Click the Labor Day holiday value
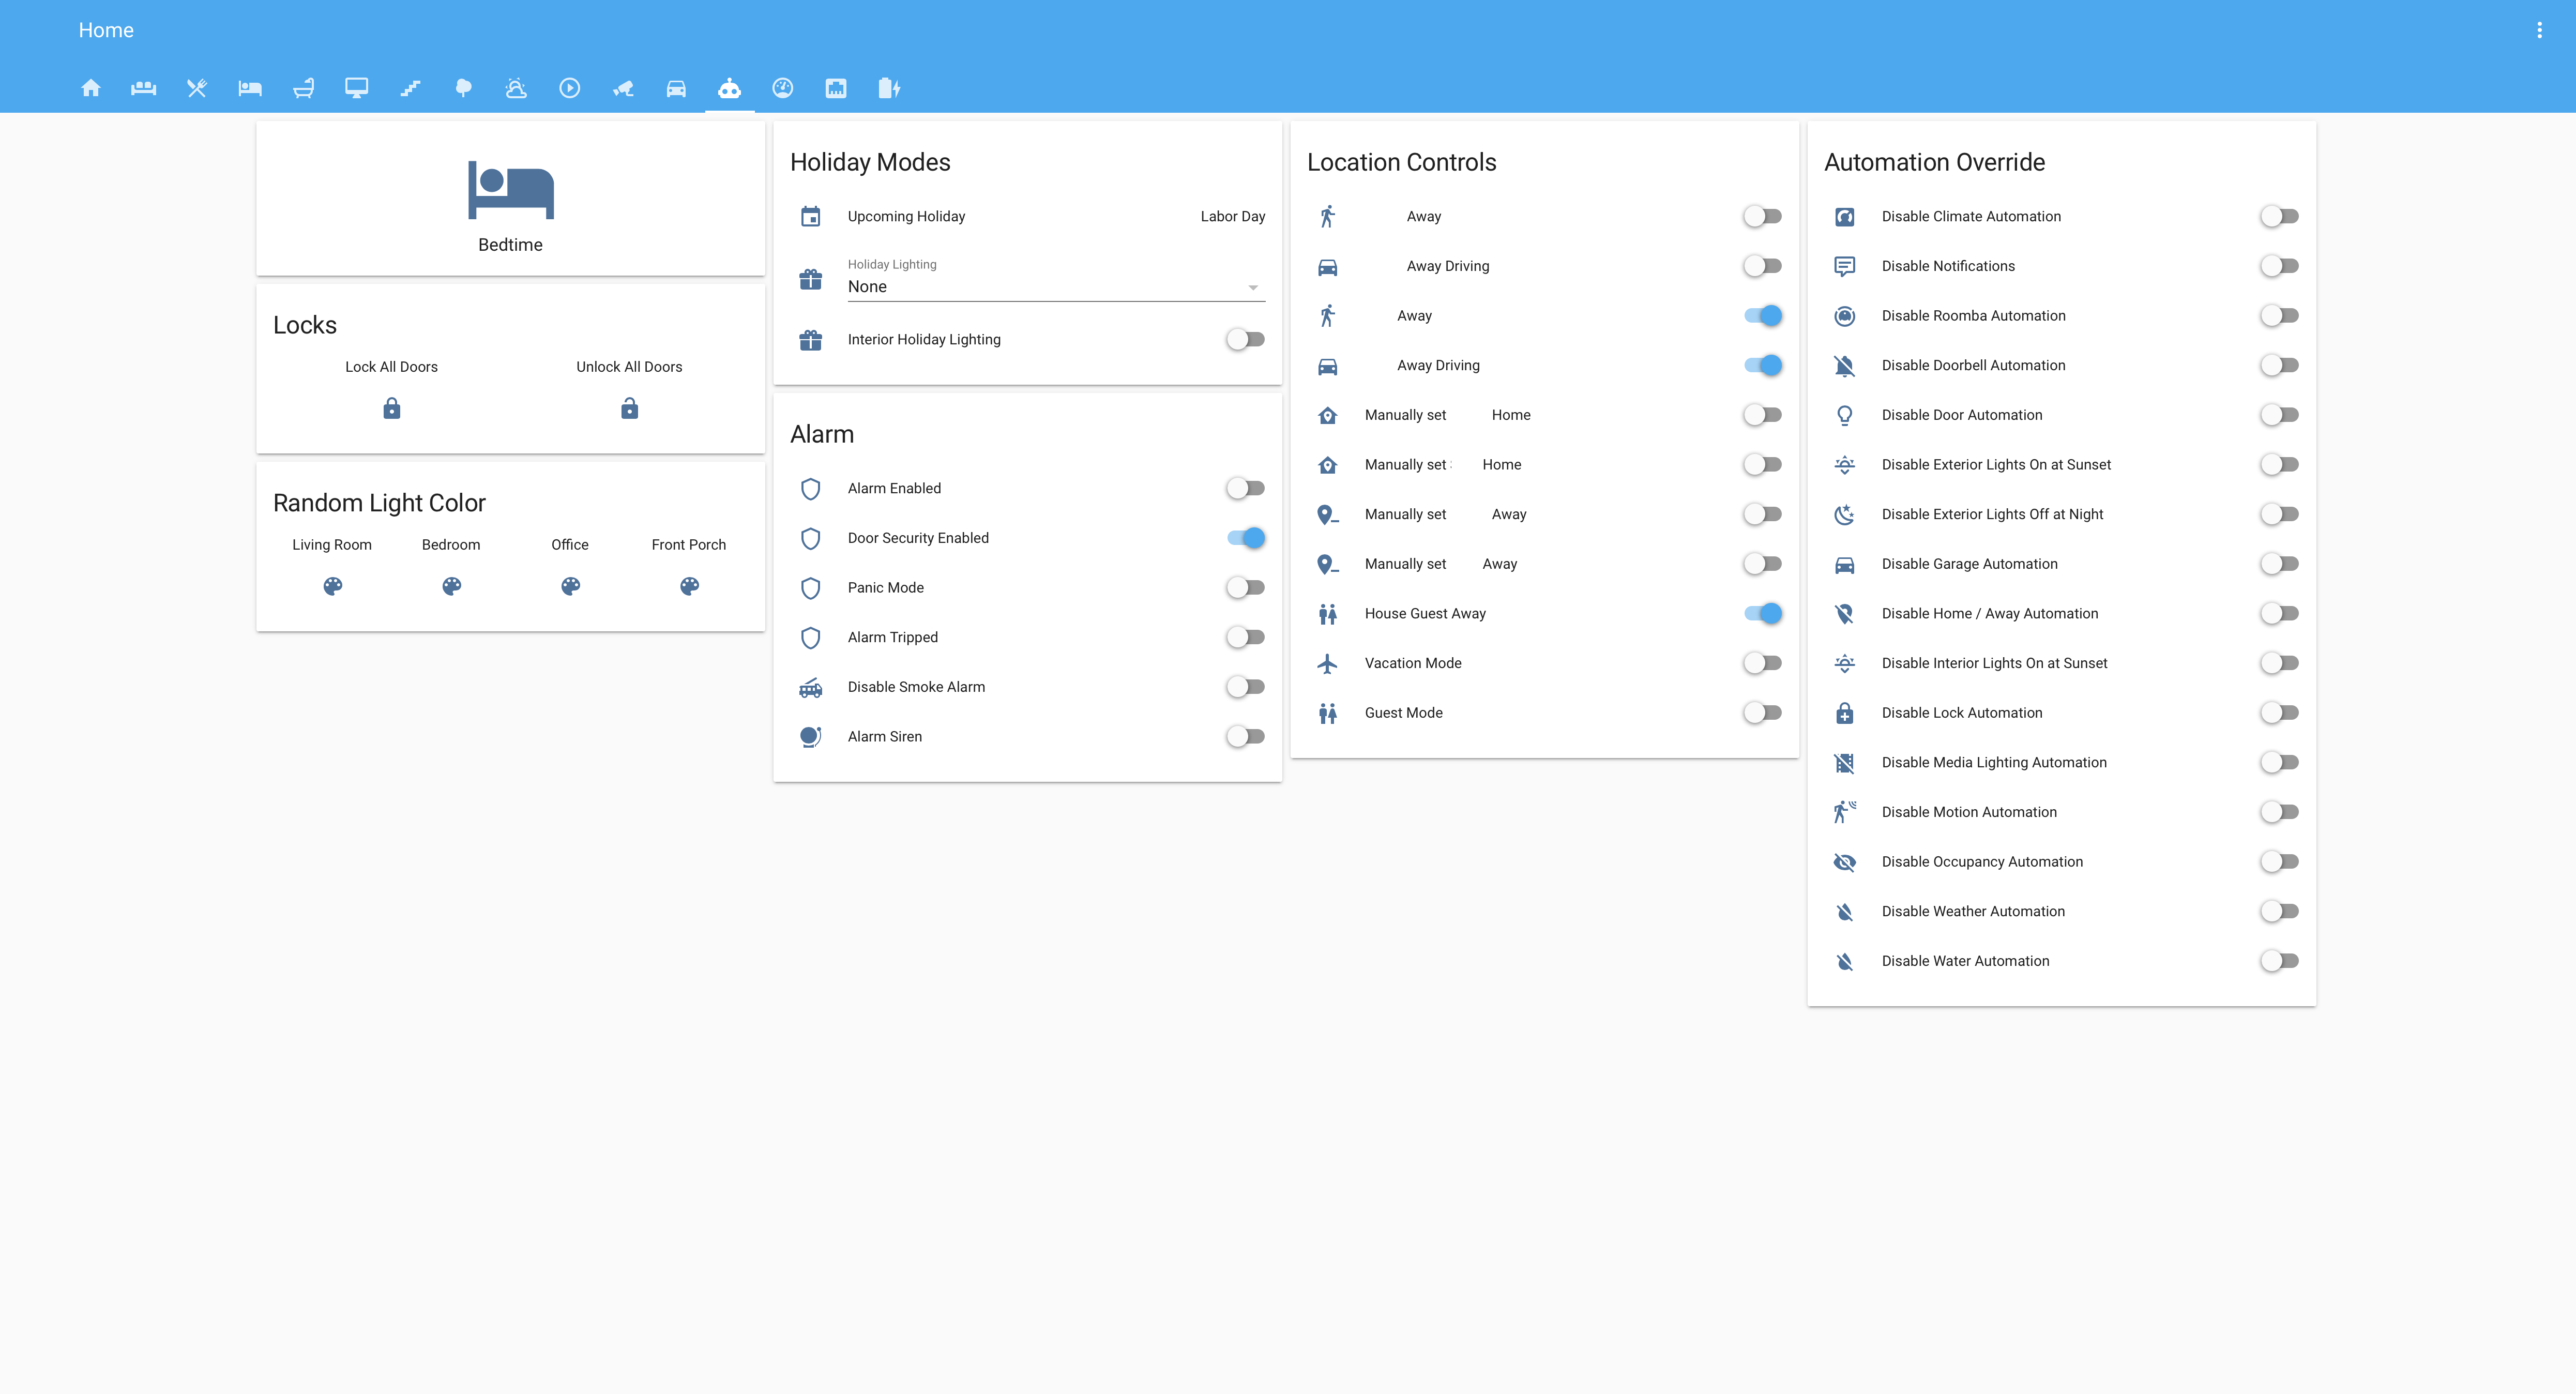 coord(1232,217)
